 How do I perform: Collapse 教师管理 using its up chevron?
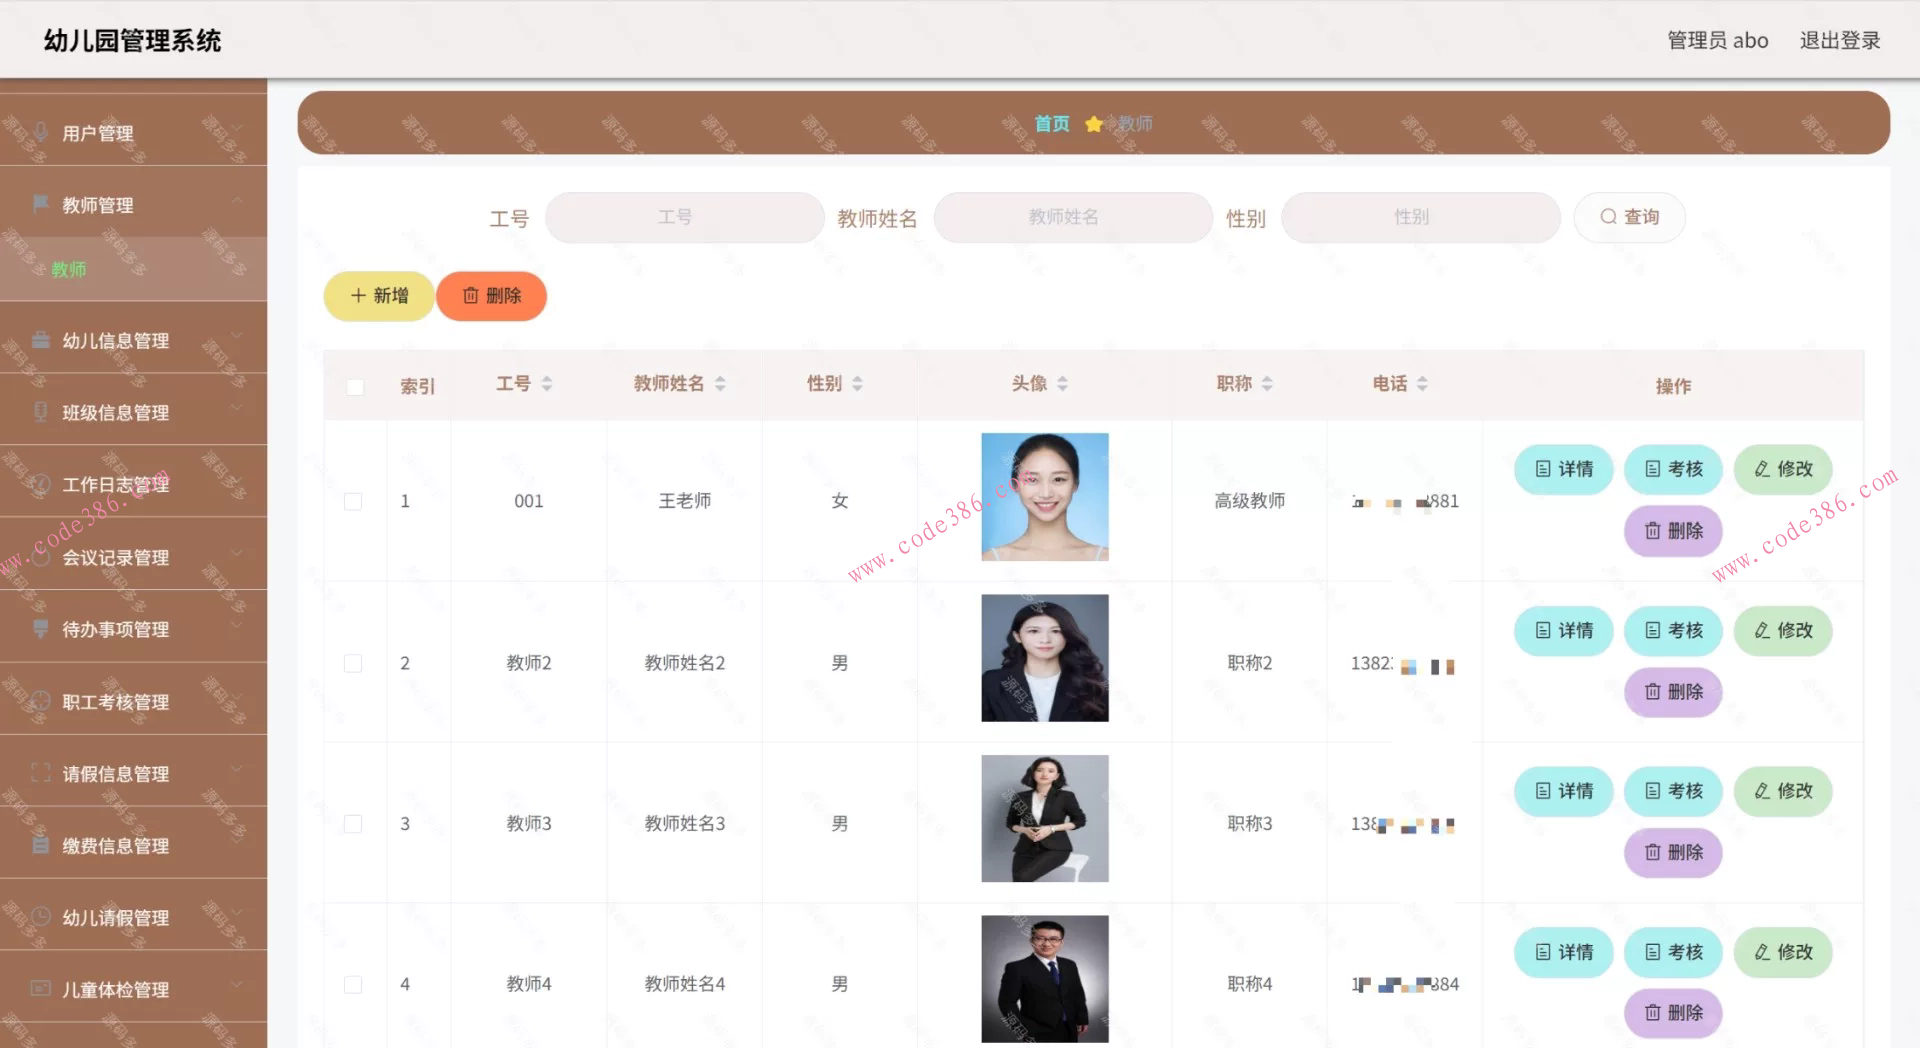(237, 200)
